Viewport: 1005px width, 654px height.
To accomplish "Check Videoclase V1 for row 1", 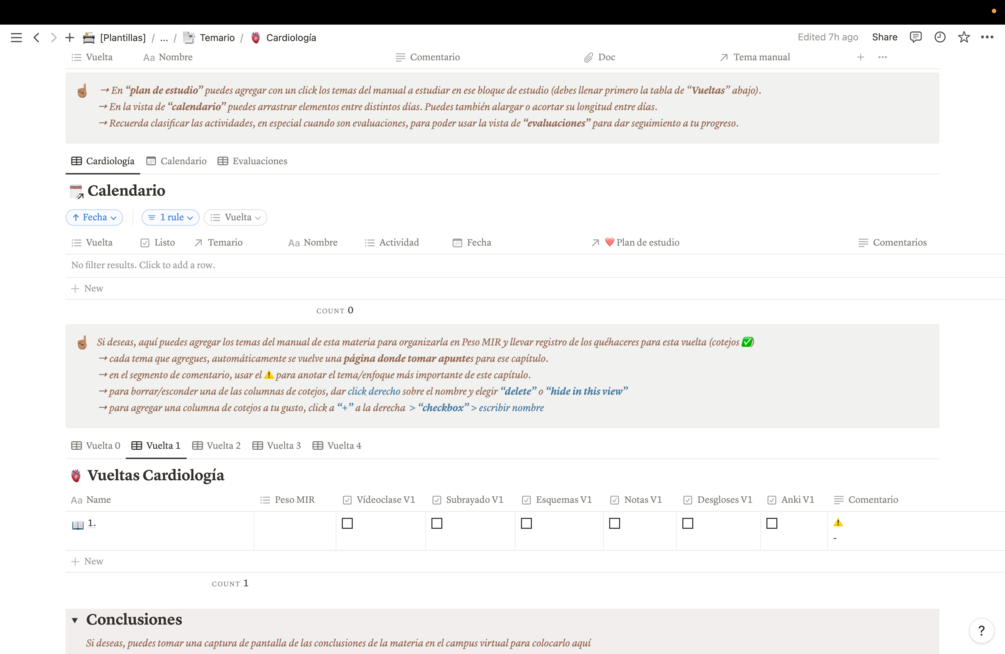I will [x=347, y=524].
